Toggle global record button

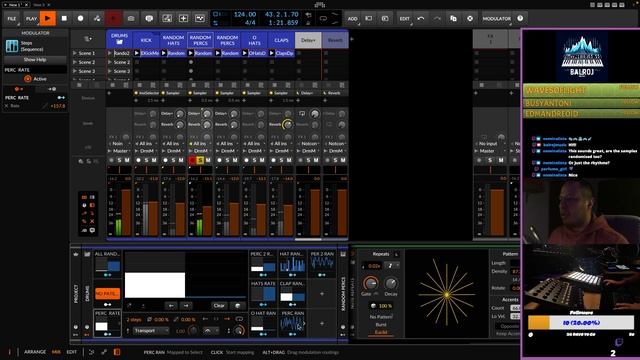pyautogui.click(x=80, y=18)
